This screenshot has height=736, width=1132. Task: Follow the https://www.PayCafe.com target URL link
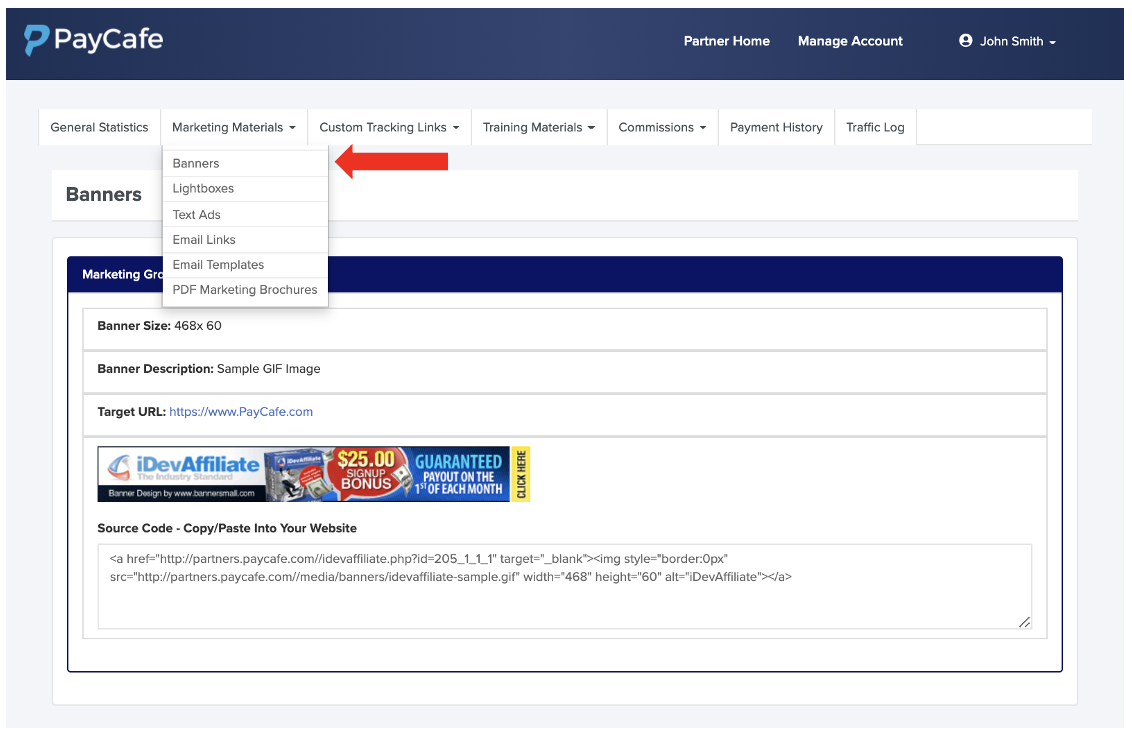tap(241, 412)
